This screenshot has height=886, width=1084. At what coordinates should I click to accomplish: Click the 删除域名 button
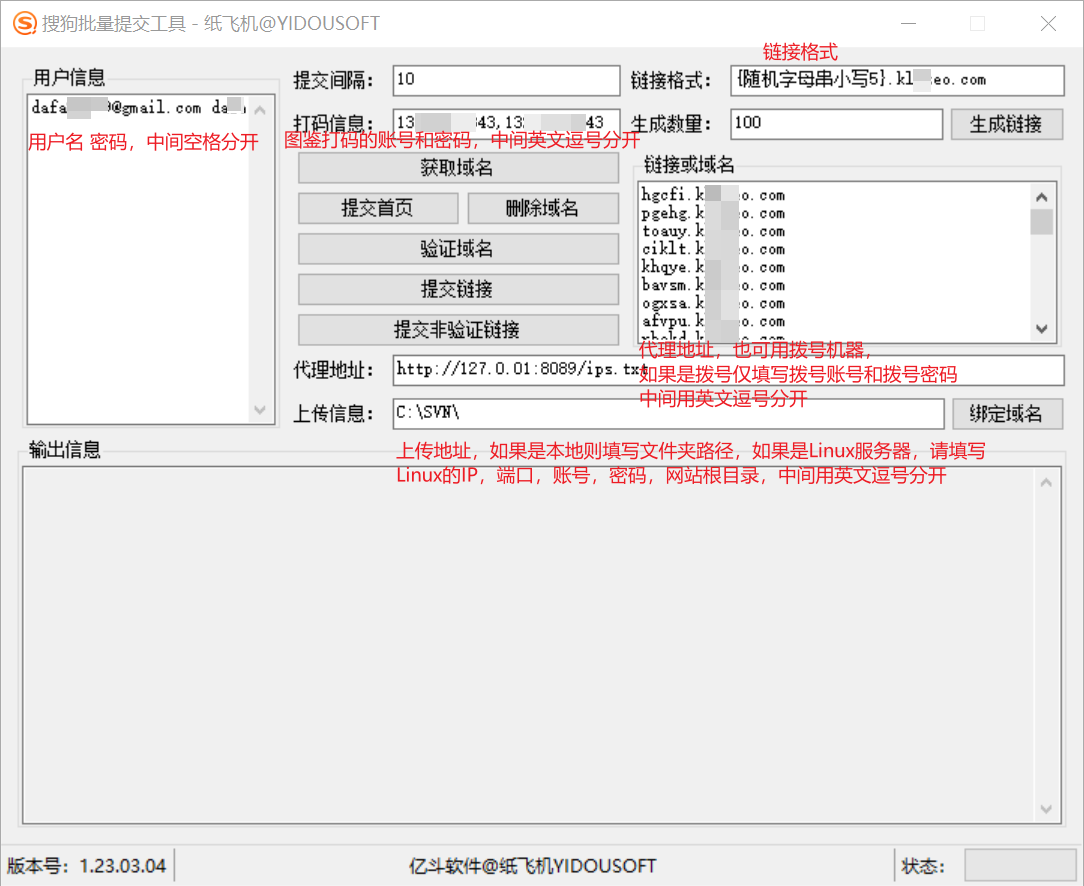coord(543,208)
